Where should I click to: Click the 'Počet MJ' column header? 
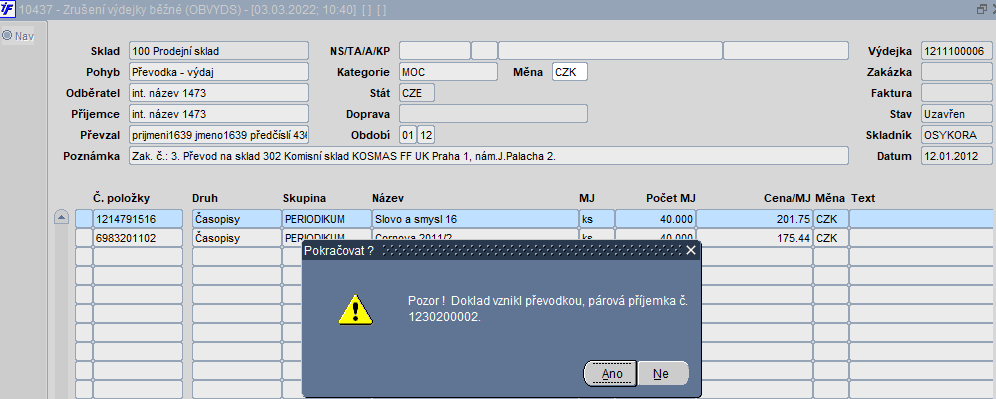tap(671, 198)
